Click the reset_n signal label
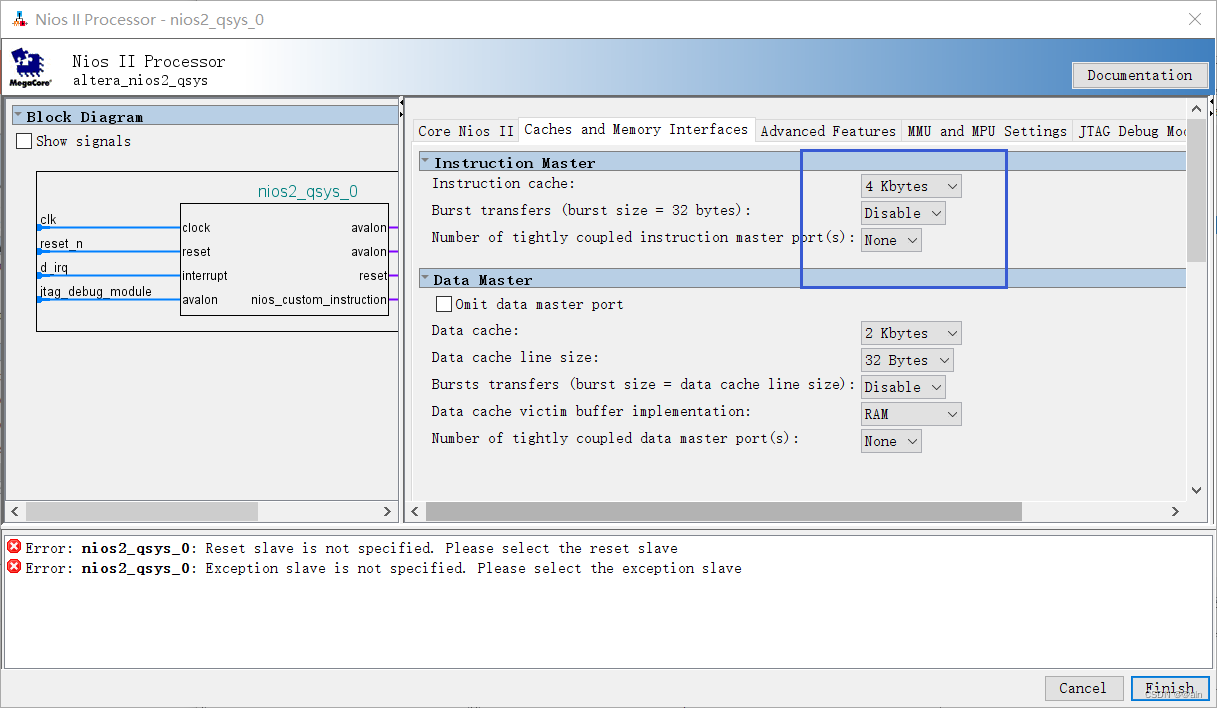The image size is (1217, 708). [x=61, y=243]
